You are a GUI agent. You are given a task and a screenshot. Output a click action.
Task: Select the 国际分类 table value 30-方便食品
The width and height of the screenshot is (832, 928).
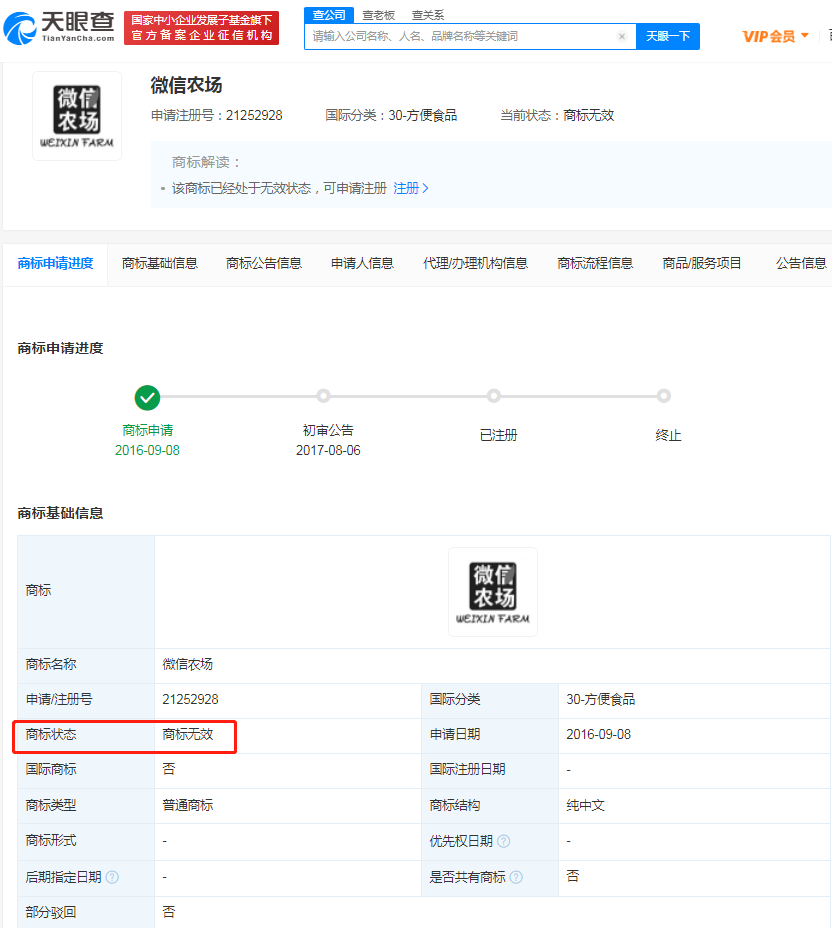[x=601, y=700]
